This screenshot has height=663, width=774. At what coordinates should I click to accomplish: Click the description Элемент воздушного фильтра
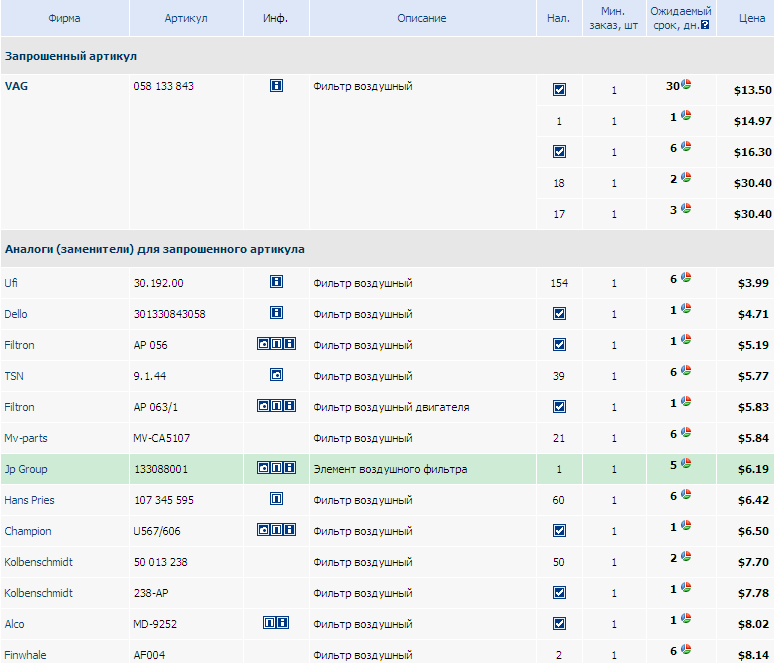(x=390, y=469)
